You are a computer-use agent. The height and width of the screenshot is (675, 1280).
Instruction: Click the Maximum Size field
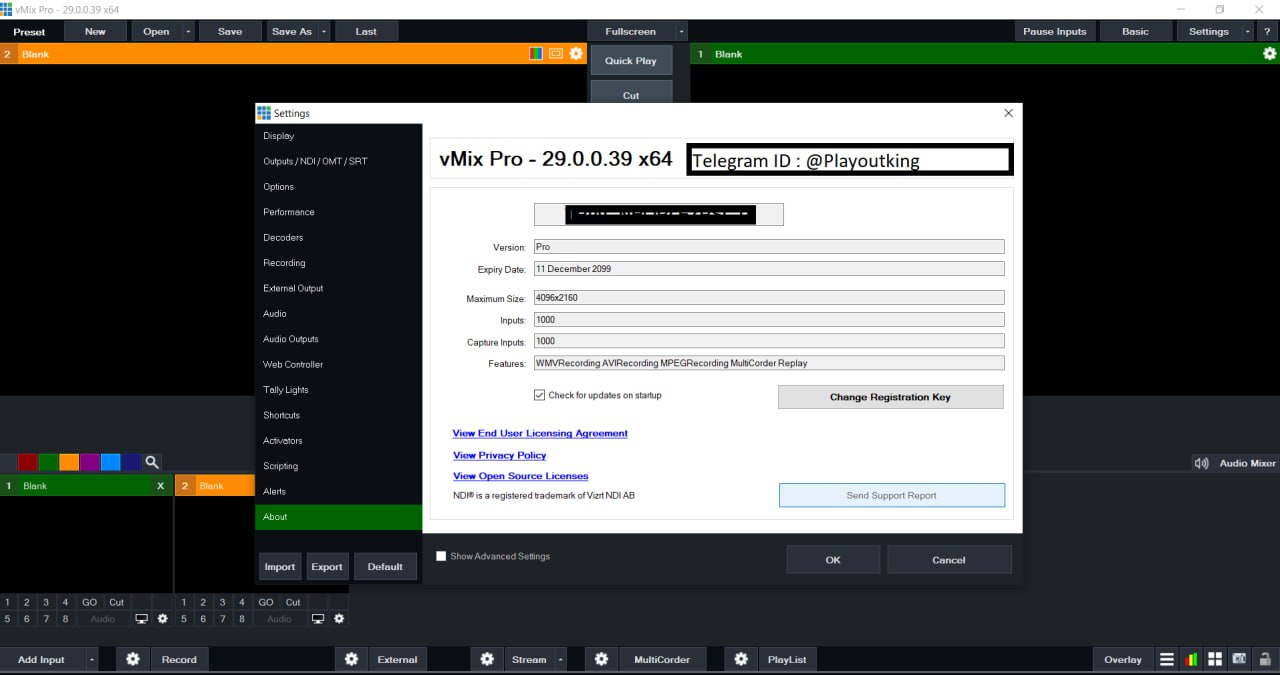pos(768,298)
